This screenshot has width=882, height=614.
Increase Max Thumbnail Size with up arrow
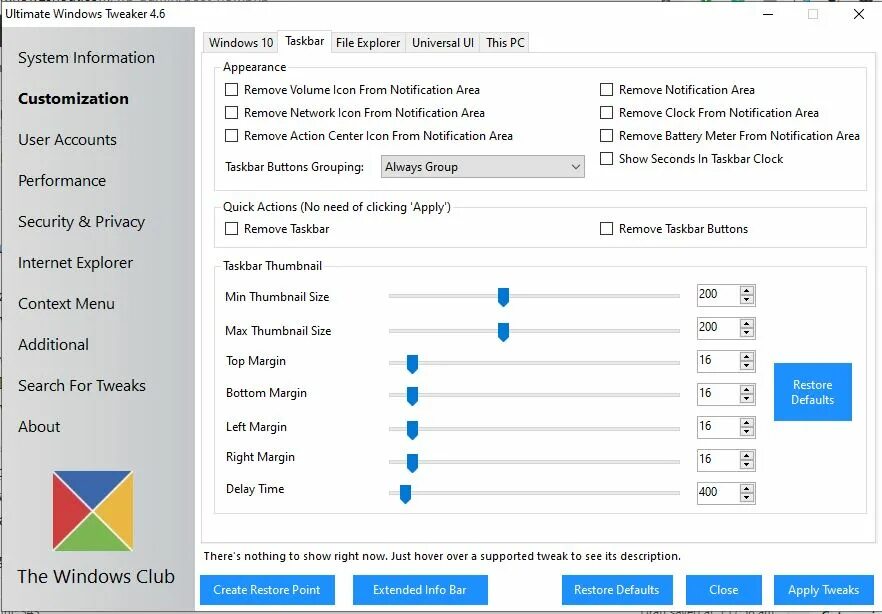746,323
